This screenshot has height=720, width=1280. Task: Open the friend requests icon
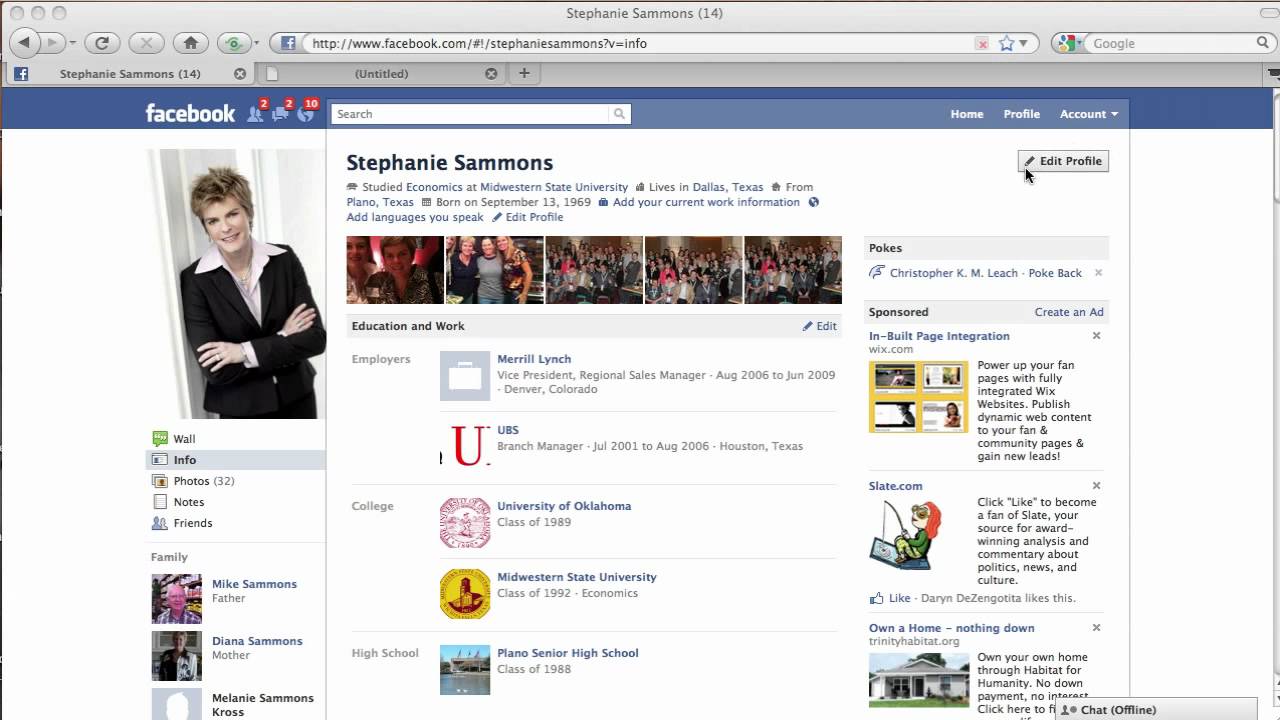tap(256, 114)
